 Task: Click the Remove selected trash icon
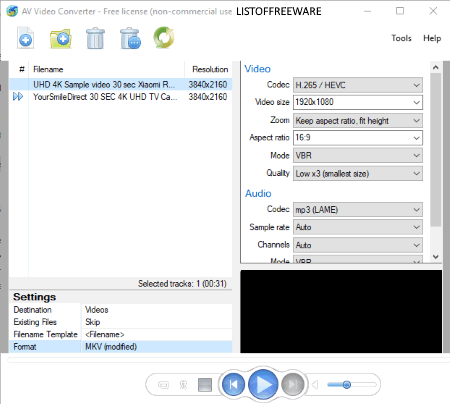[x=95, y=38]
